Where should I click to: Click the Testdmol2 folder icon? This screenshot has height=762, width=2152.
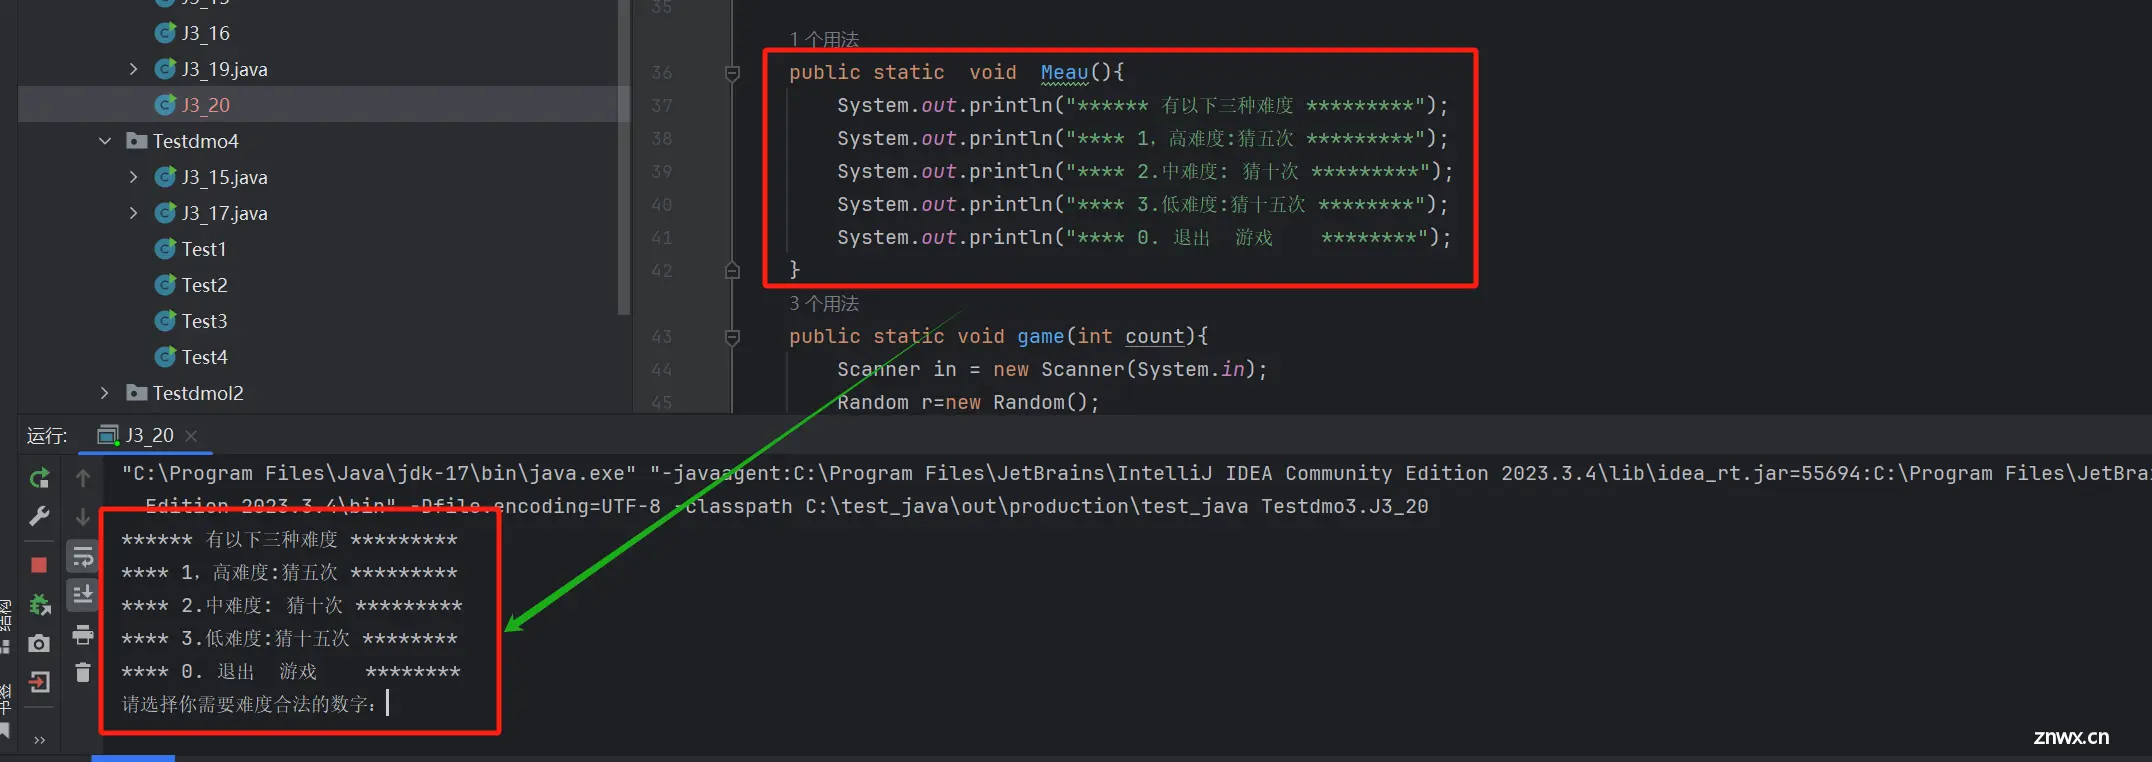[137, 393]
